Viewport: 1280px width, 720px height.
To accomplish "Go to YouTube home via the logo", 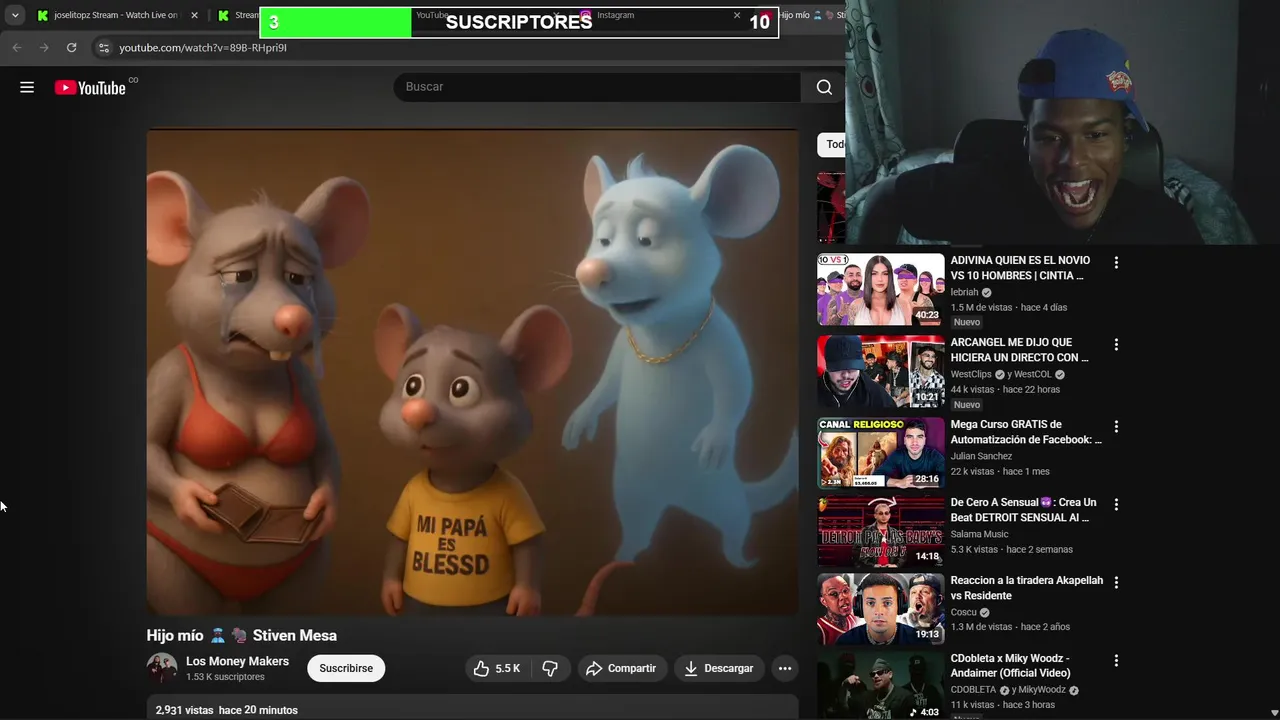I will [90, 88].
